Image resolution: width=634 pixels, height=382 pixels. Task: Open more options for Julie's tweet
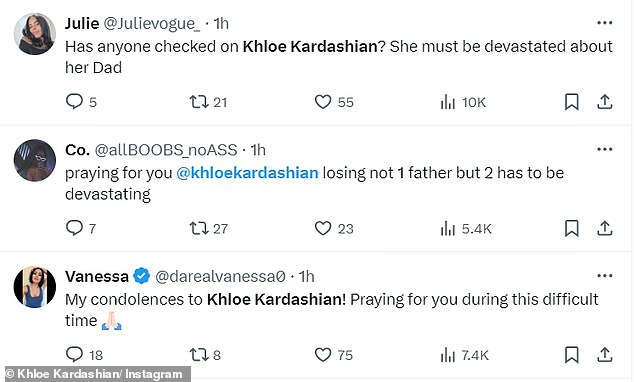click(x=604, y=23)
